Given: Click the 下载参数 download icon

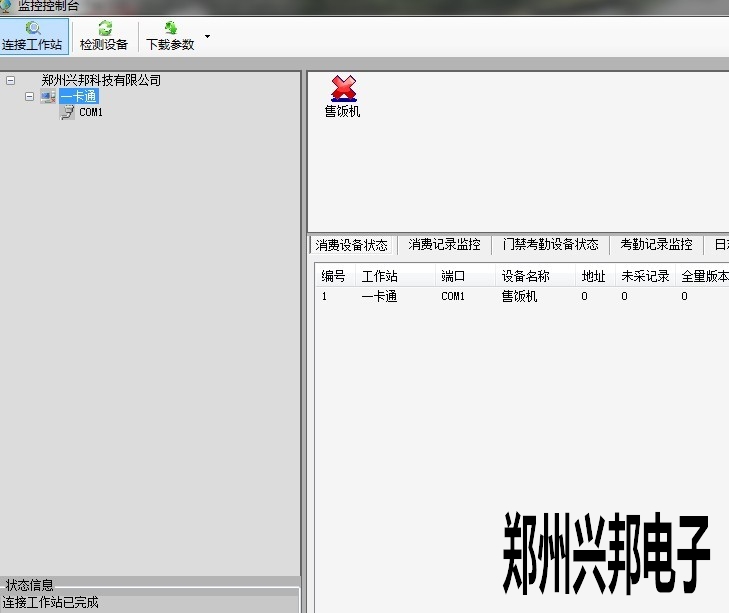Looking at the screenshot, I should click(171, 28).
